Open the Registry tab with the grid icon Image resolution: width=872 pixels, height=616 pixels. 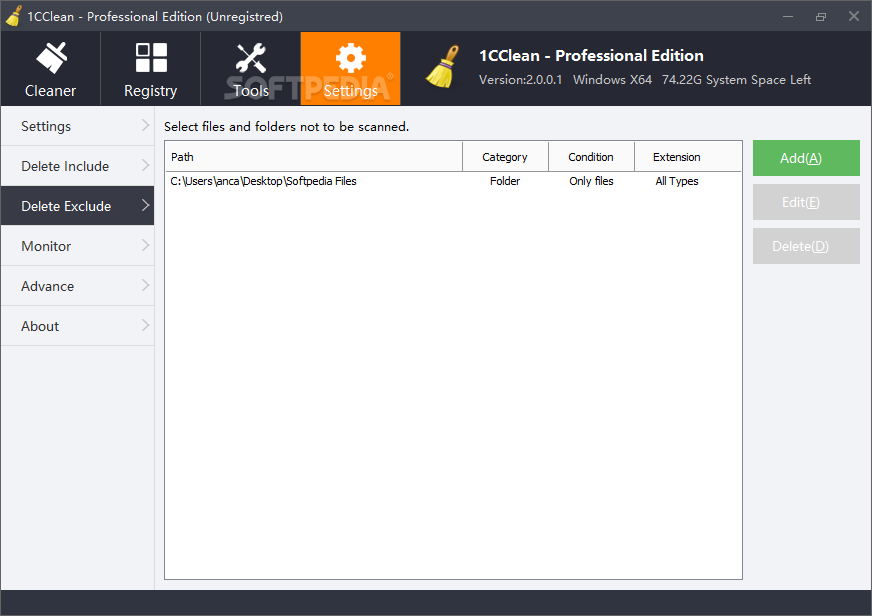(x=151, y=69)
